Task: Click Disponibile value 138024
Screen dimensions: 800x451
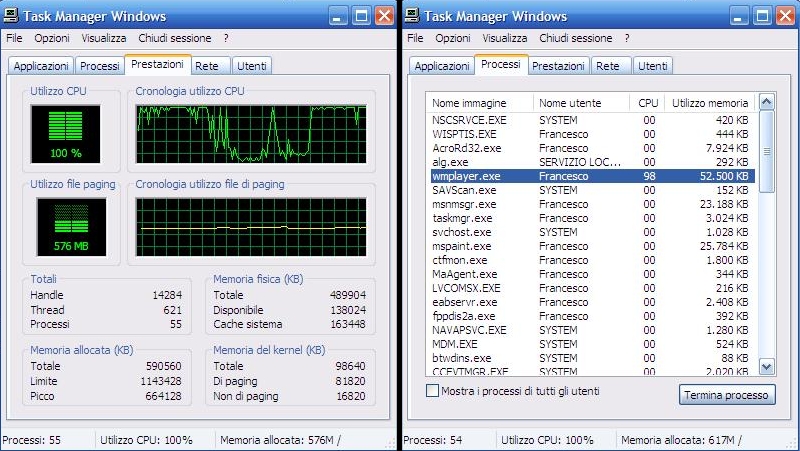Action: [348, 310]
